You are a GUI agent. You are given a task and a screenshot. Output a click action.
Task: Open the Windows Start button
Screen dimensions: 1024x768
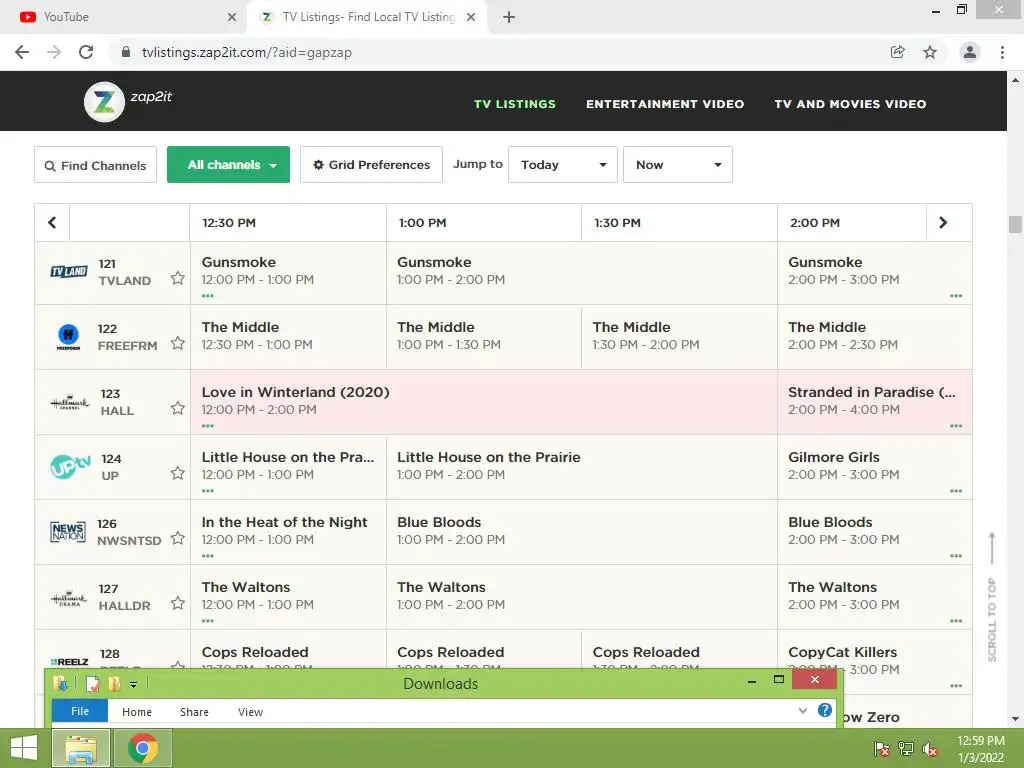(x=24, y=748)
